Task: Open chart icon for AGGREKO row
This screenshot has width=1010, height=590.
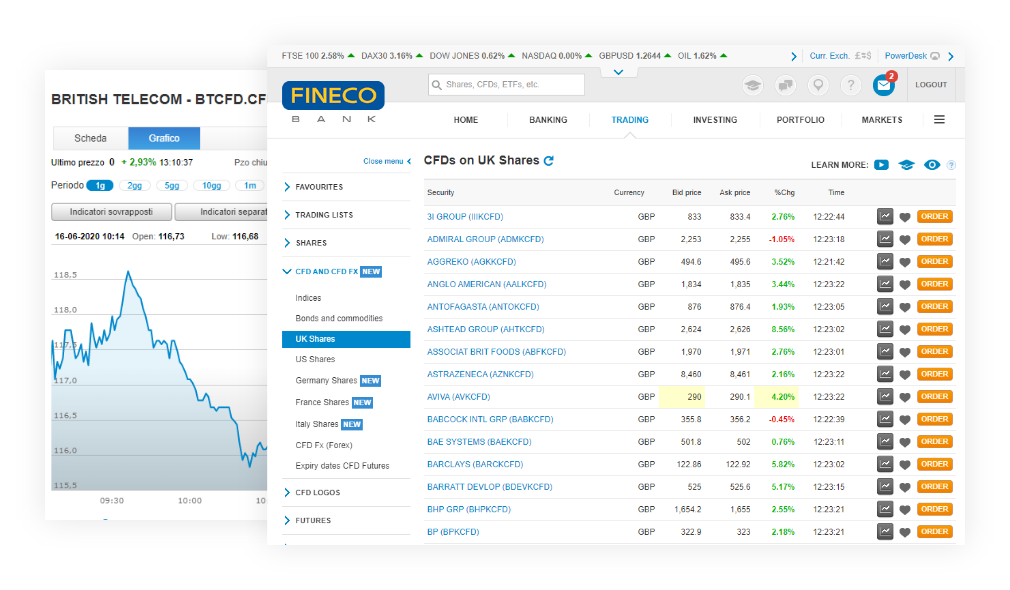Action: tap(885, 262)
